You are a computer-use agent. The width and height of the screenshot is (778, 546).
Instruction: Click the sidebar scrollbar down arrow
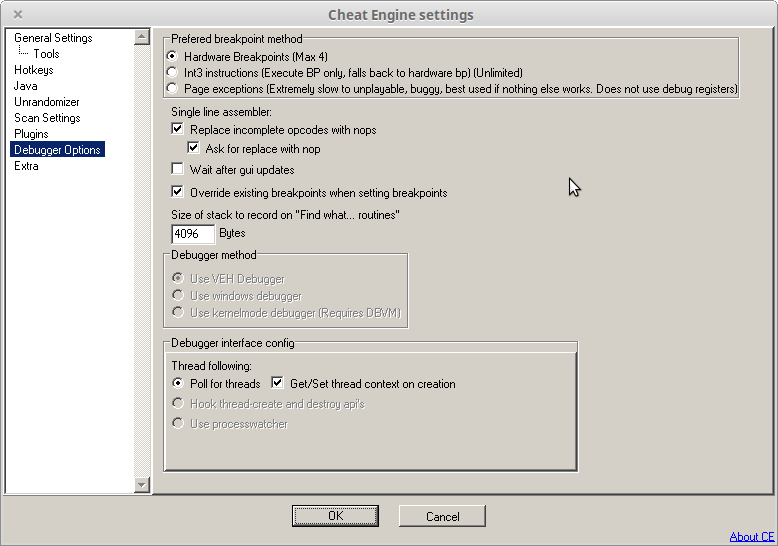pos(142,485)
